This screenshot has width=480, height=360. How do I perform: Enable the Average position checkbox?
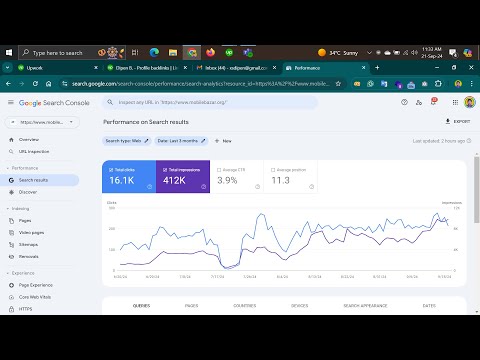pos(273,170)
